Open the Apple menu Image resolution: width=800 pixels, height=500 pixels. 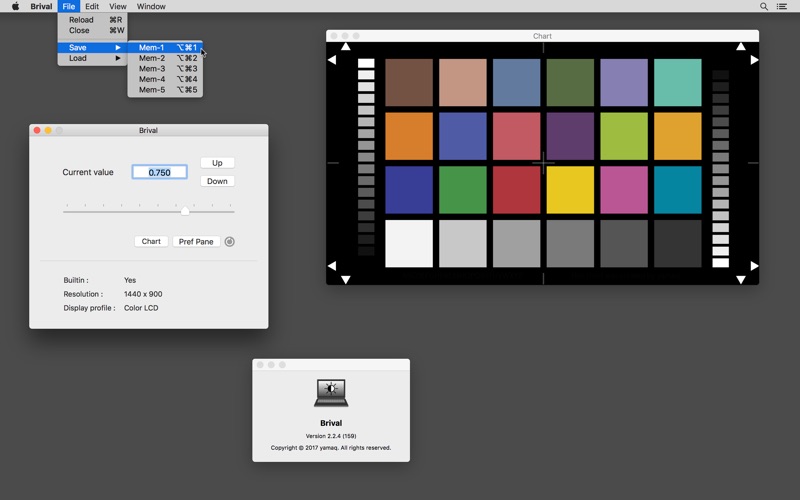click(x=15, y=6)
